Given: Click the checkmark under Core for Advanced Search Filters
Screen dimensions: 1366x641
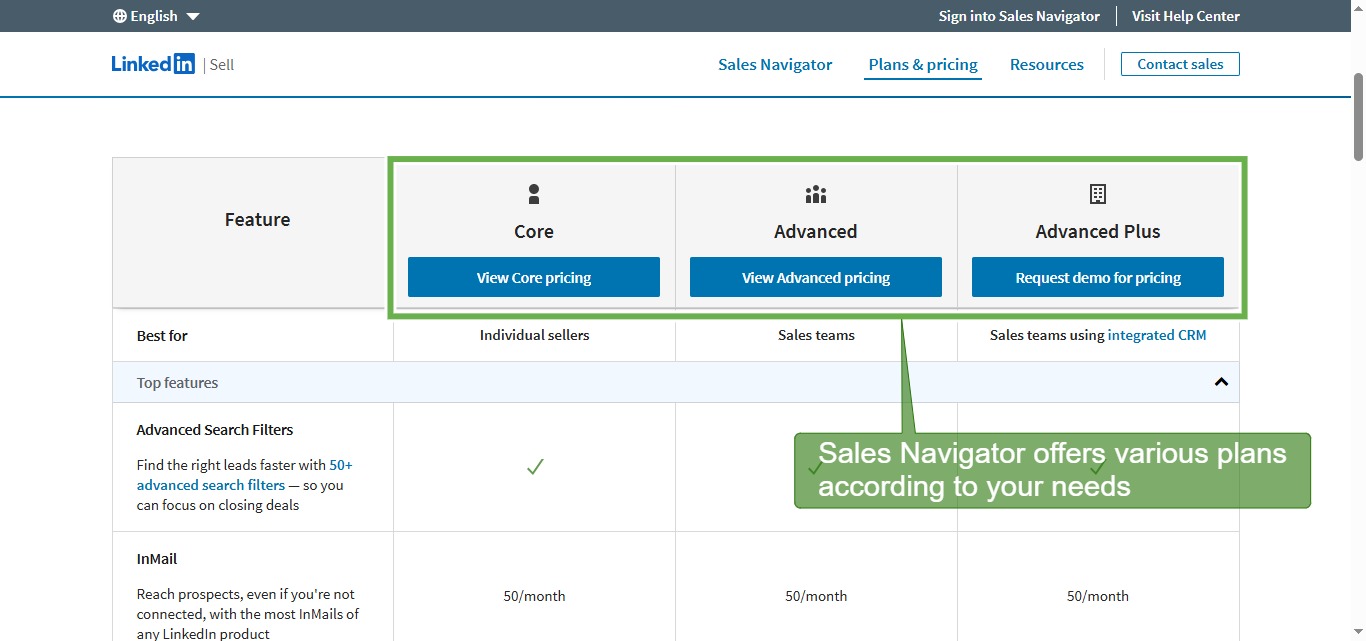Looking at the screenshot, I should coord(534,467).
